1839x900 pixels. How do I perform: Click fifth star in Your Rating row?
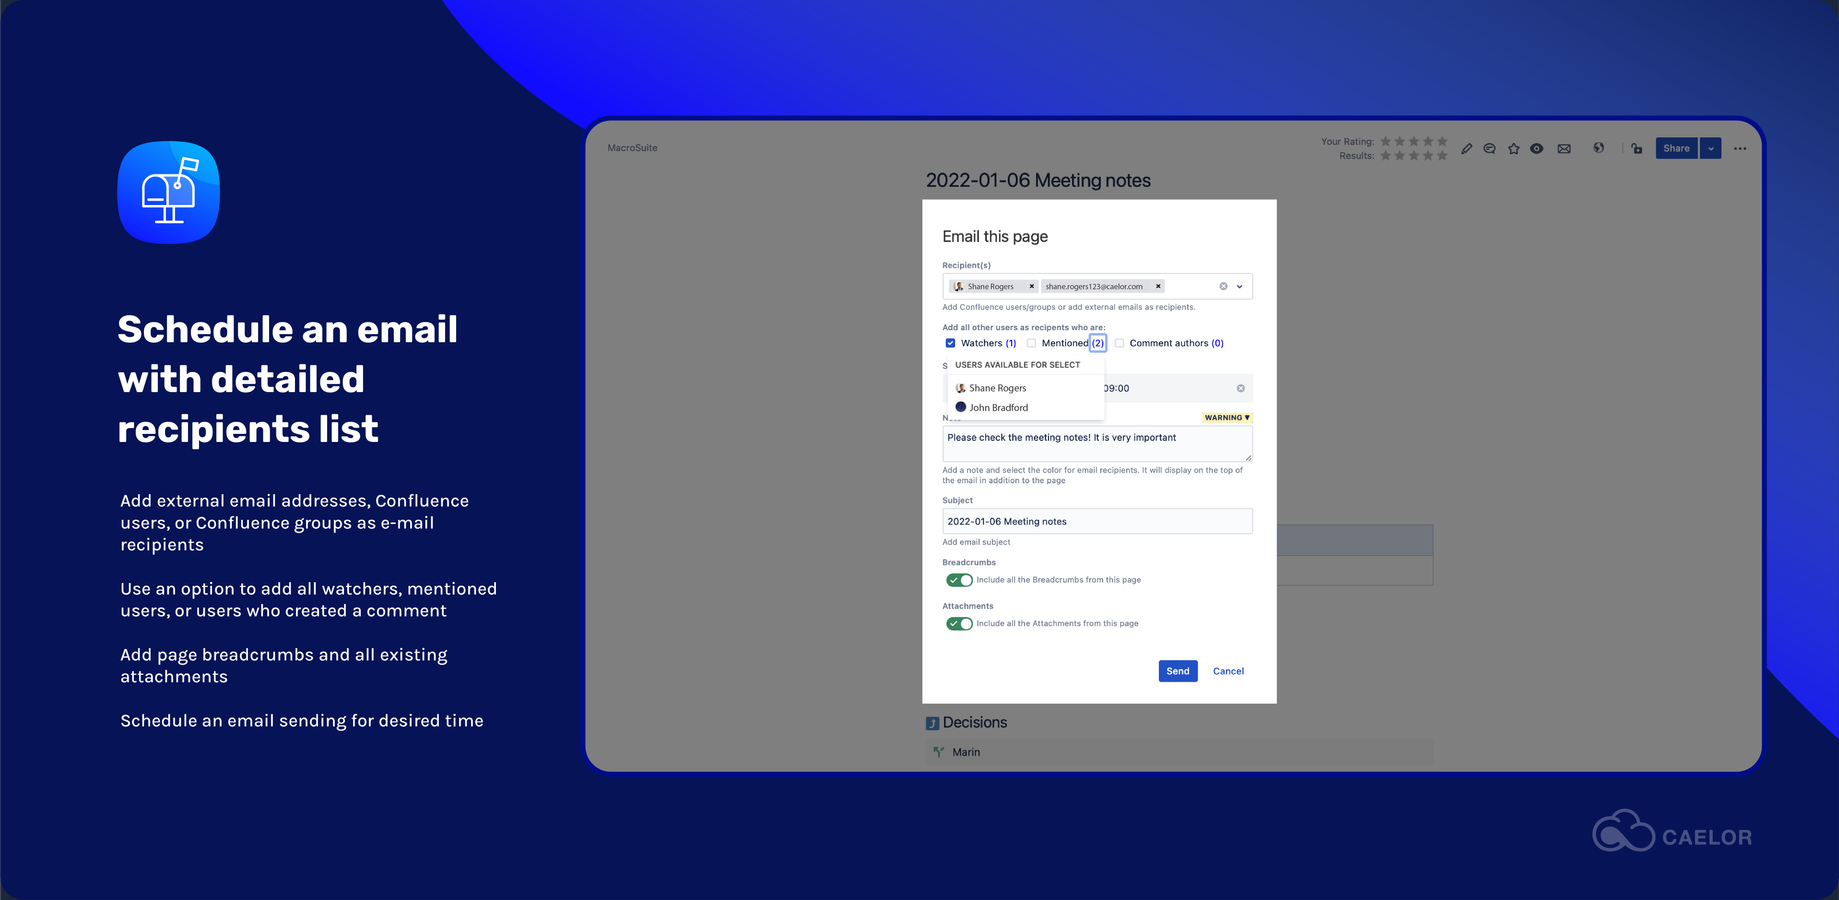(1442, 141)
